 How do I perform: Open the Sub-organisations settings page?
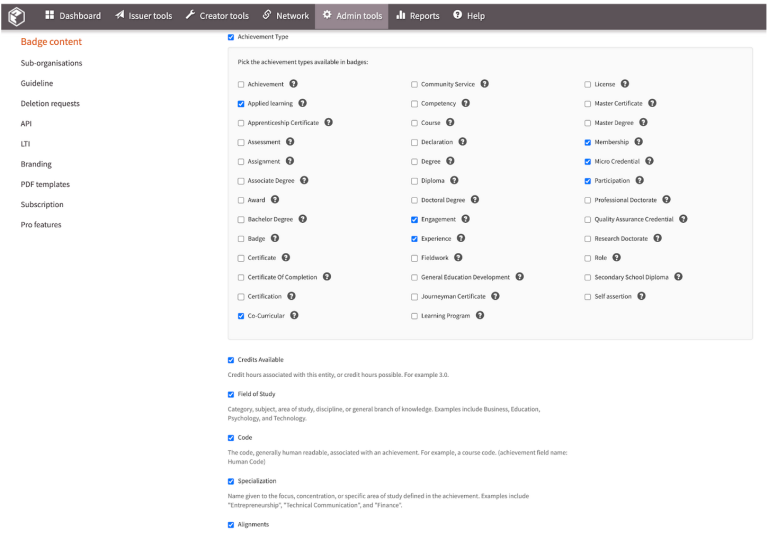tap(51, 63)
